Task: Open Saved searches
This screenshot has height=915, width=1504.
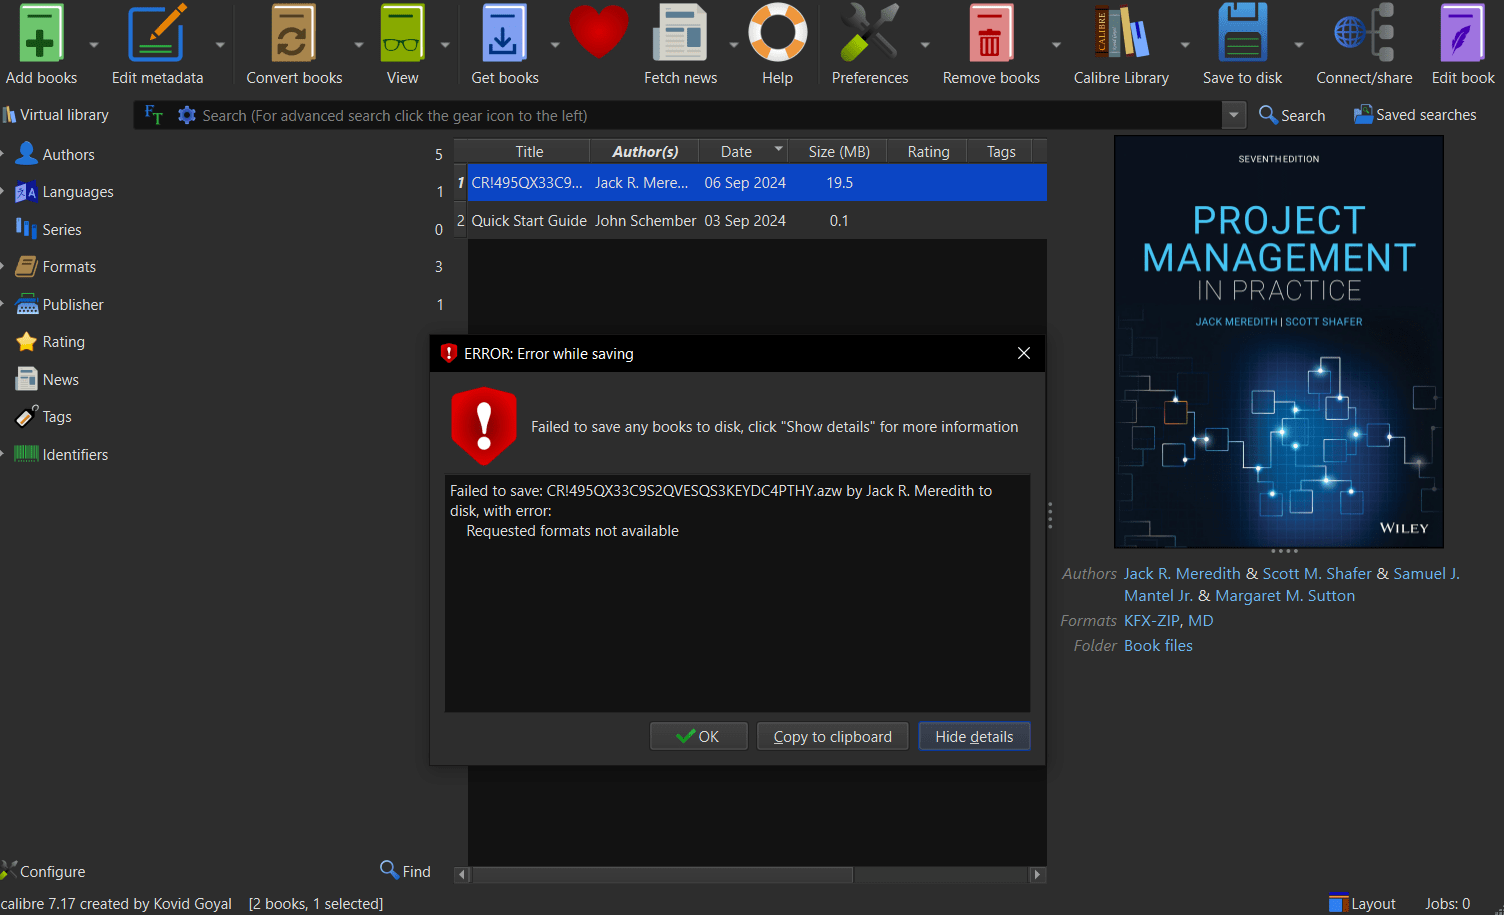Action: point(1415,115)
